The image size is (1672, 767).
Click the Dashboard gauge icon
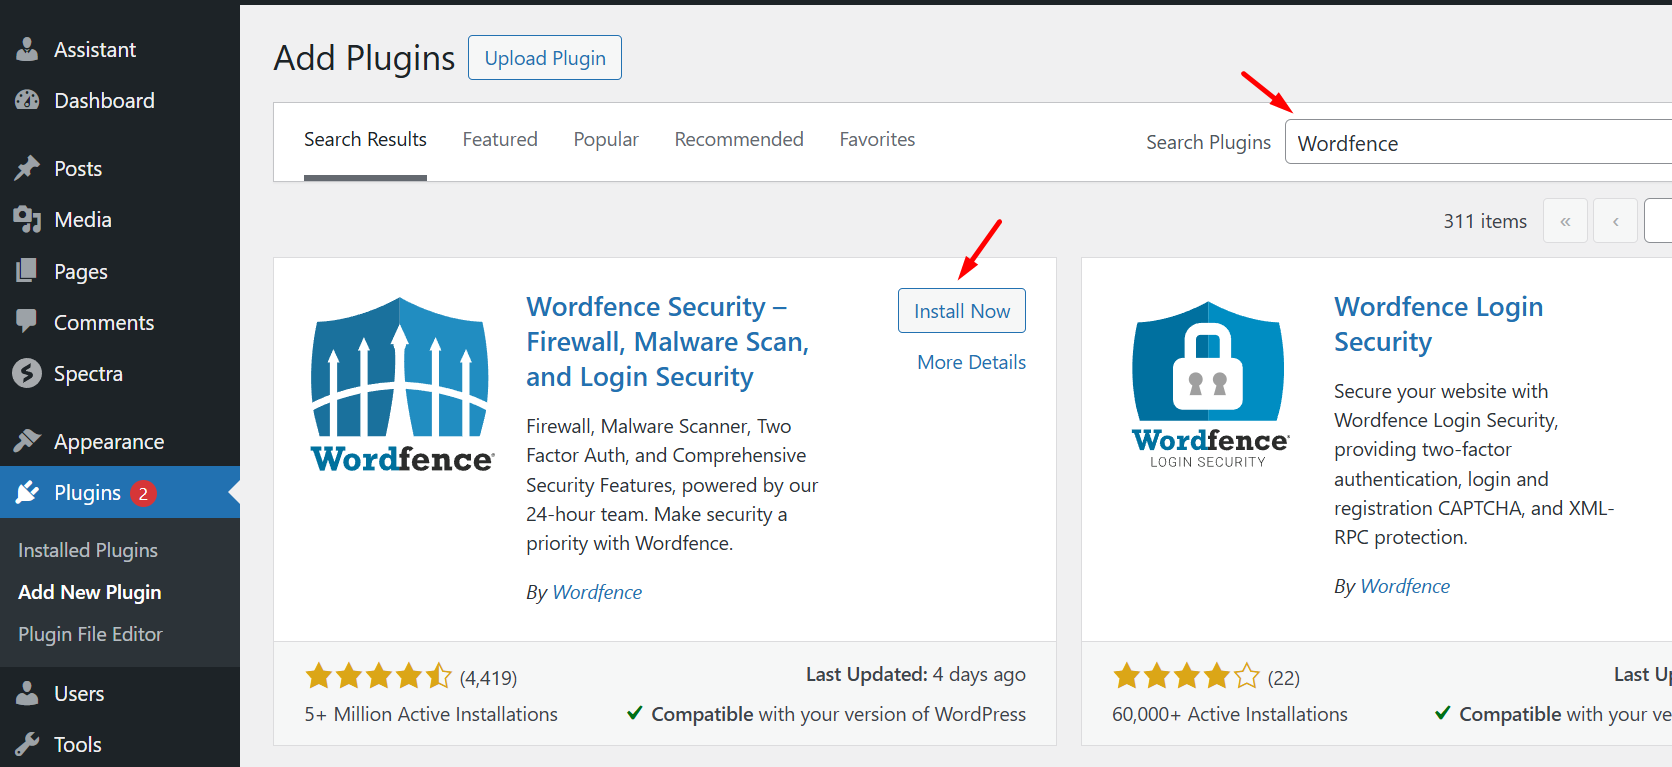click(x=28, y=100)
